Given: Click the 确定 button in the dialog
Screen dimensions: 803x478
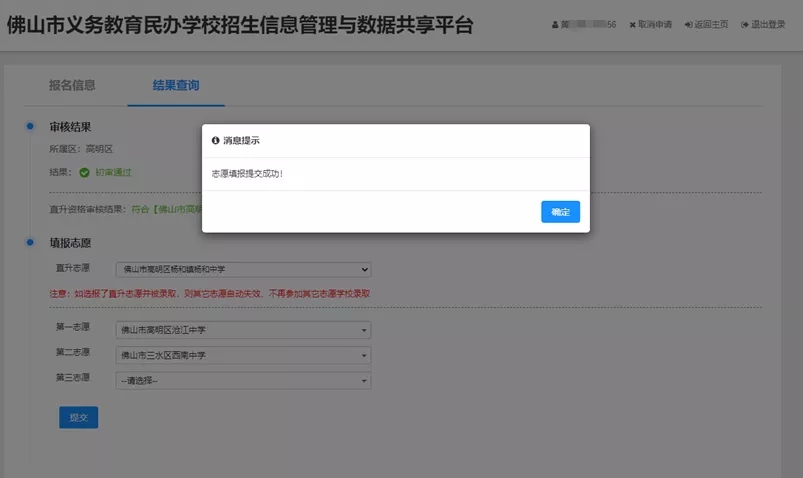Looking at the screenshot, I should [560, 212].
